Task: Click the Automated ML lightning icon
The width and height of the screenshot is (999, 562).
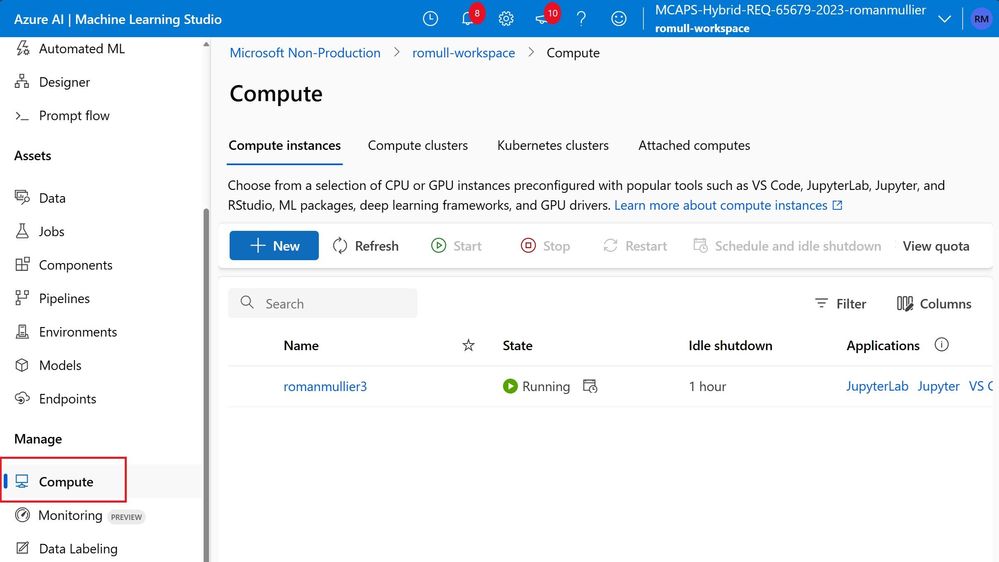Action: coord(22,48)
